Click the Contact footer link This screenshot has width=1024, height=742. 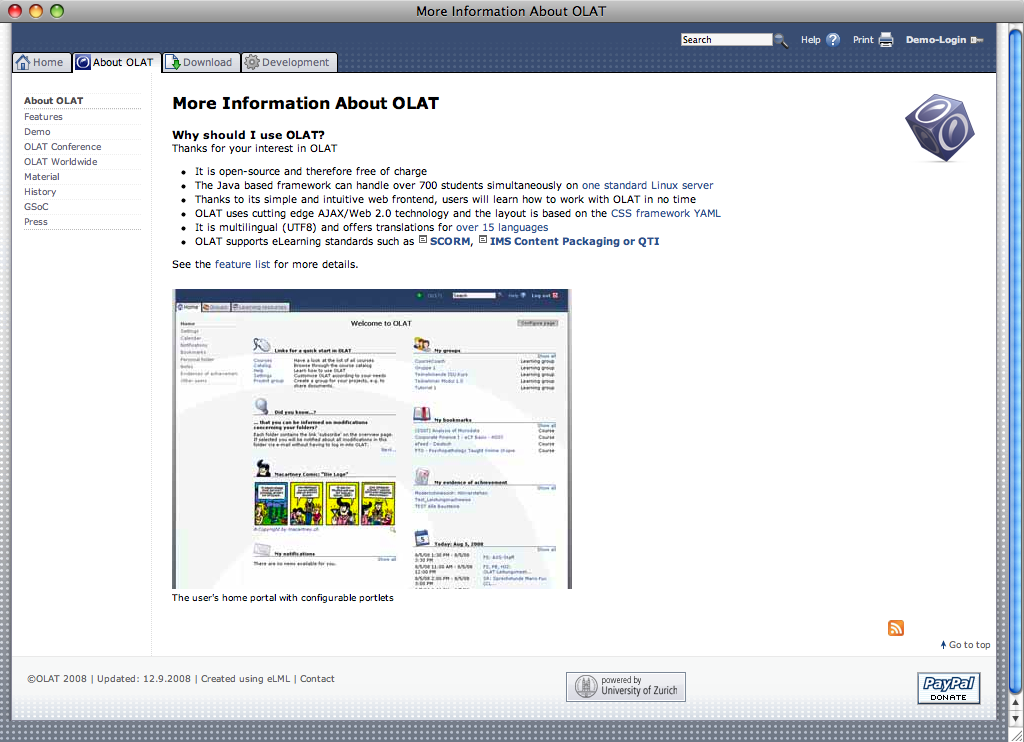coord(317,679)
